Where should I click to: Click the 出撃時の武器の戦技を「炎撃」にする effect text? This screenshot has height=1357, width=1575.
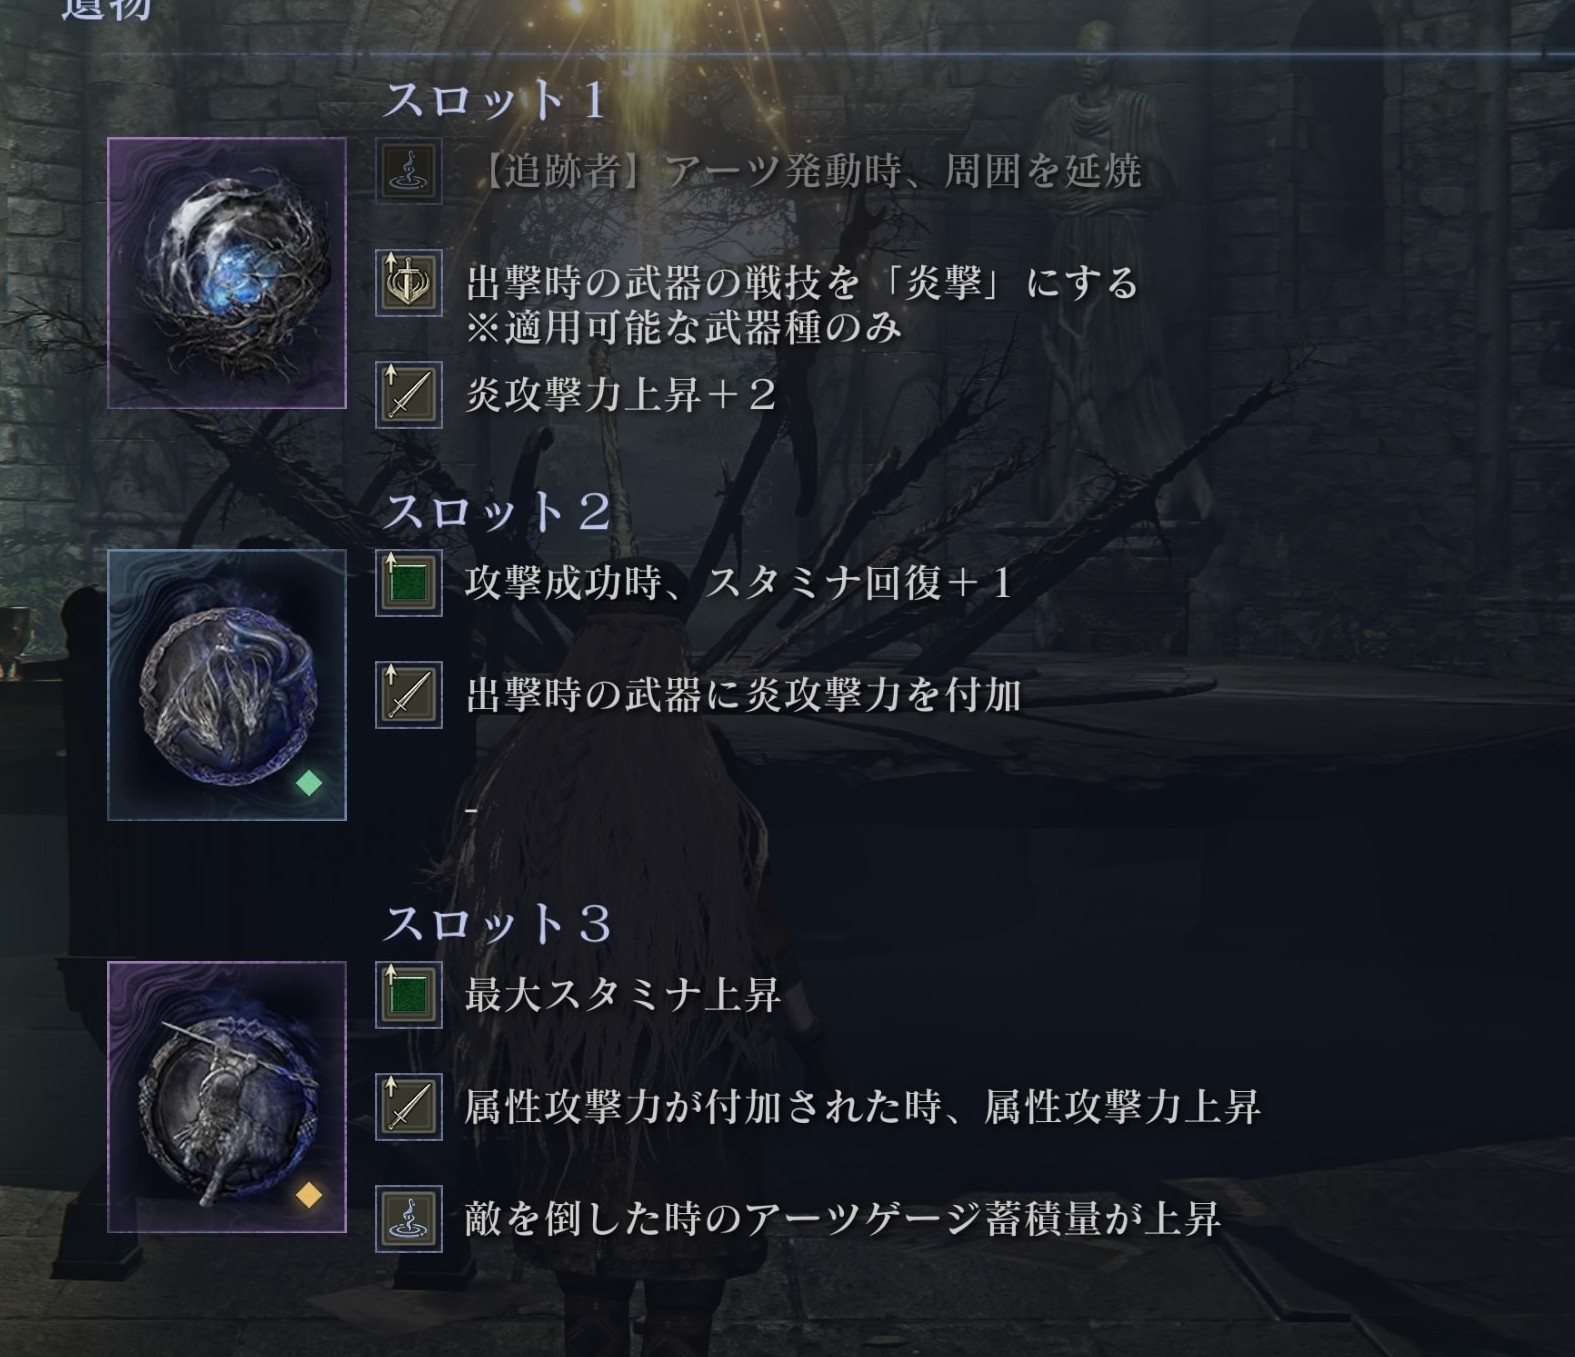[802, 283]
